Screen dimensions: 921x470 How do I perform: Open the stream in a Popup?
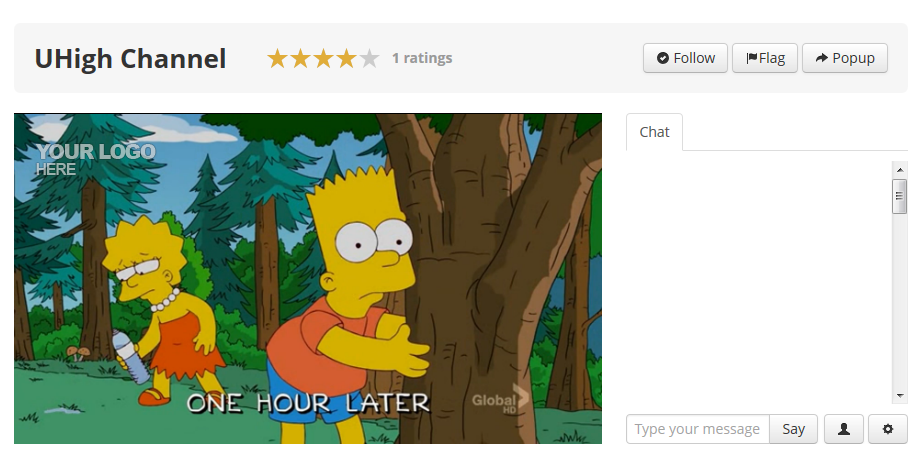point(845,58)
